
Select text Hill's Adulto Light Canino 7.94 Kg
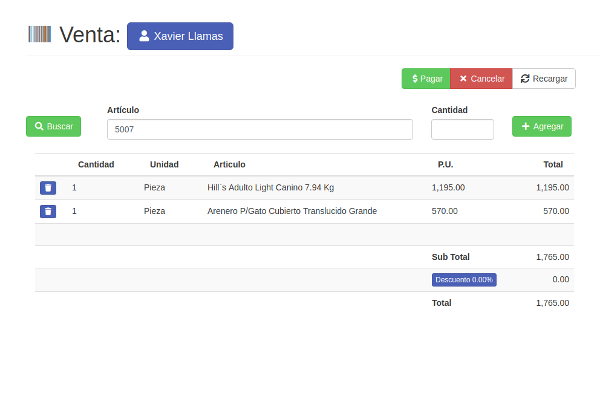coord(271,188)
